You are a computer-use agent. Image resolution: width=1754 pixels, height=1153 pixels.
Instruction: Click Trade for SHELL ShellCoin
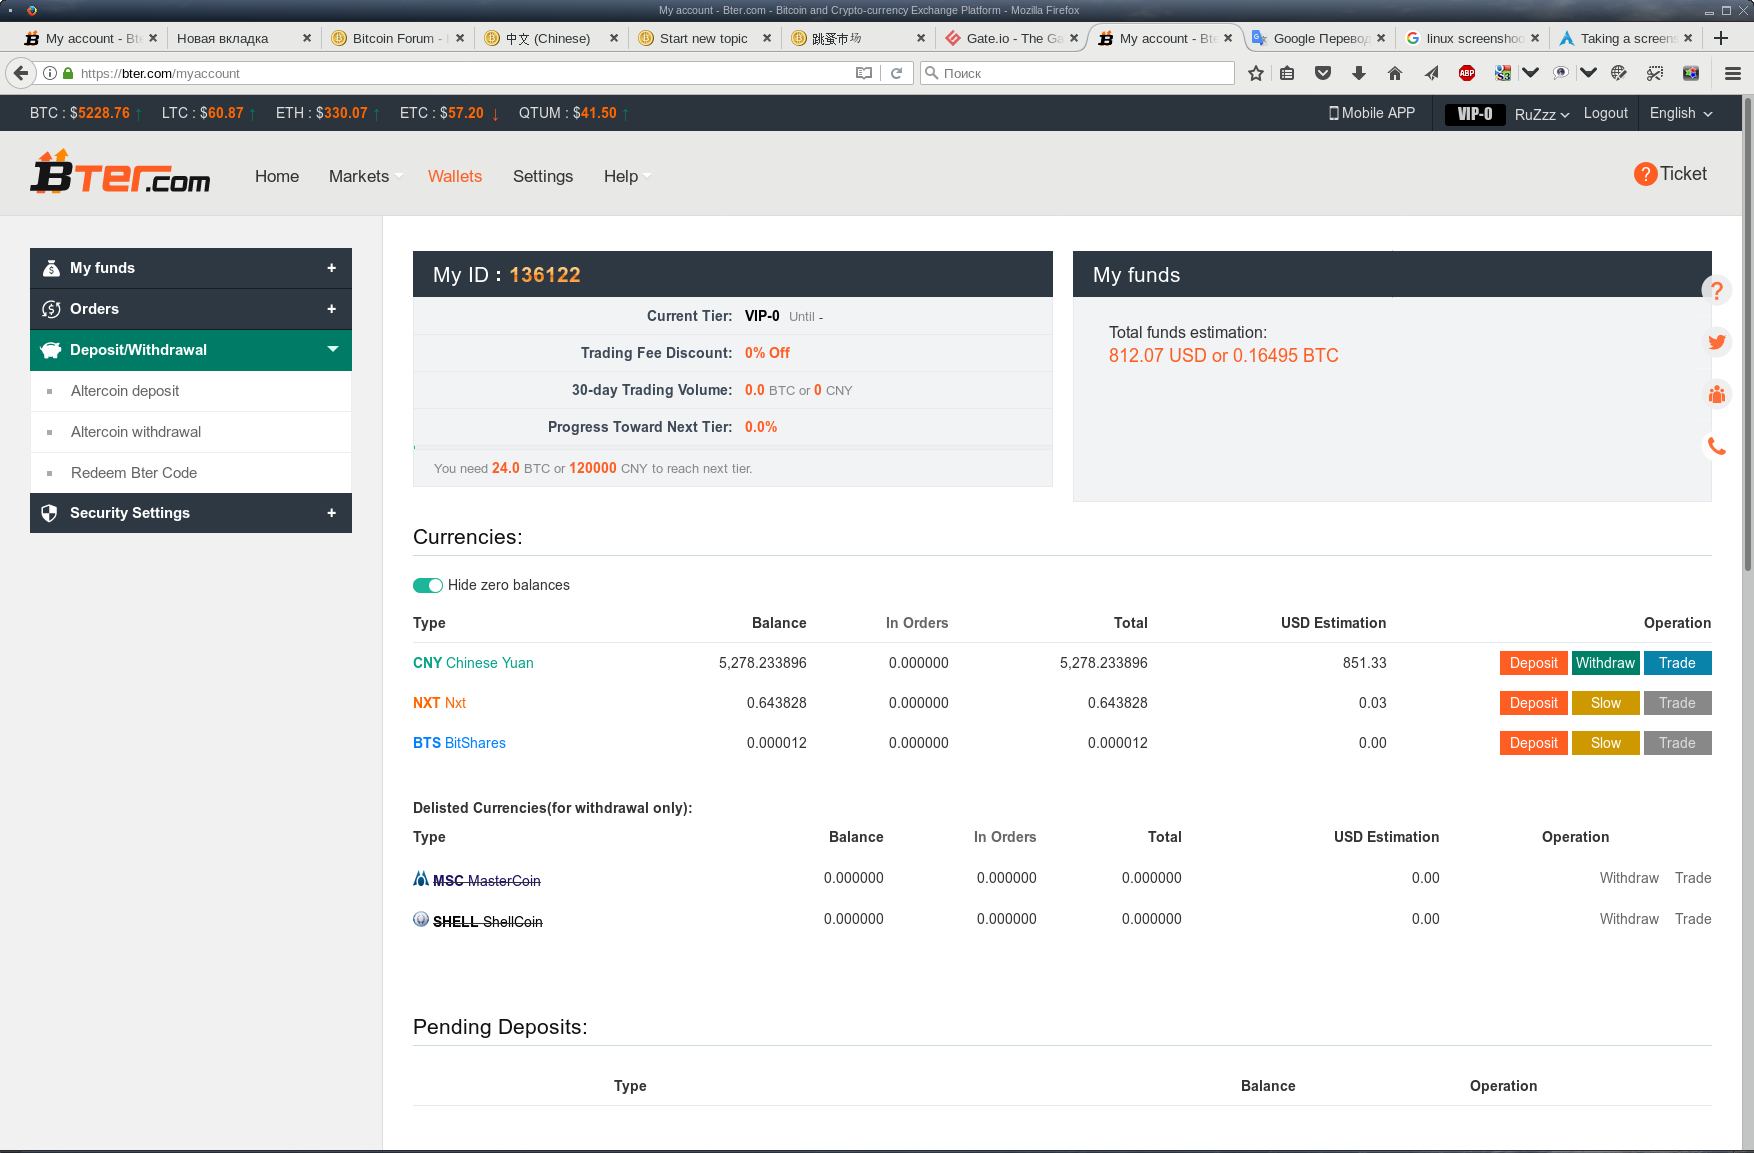coord(1693,919)
